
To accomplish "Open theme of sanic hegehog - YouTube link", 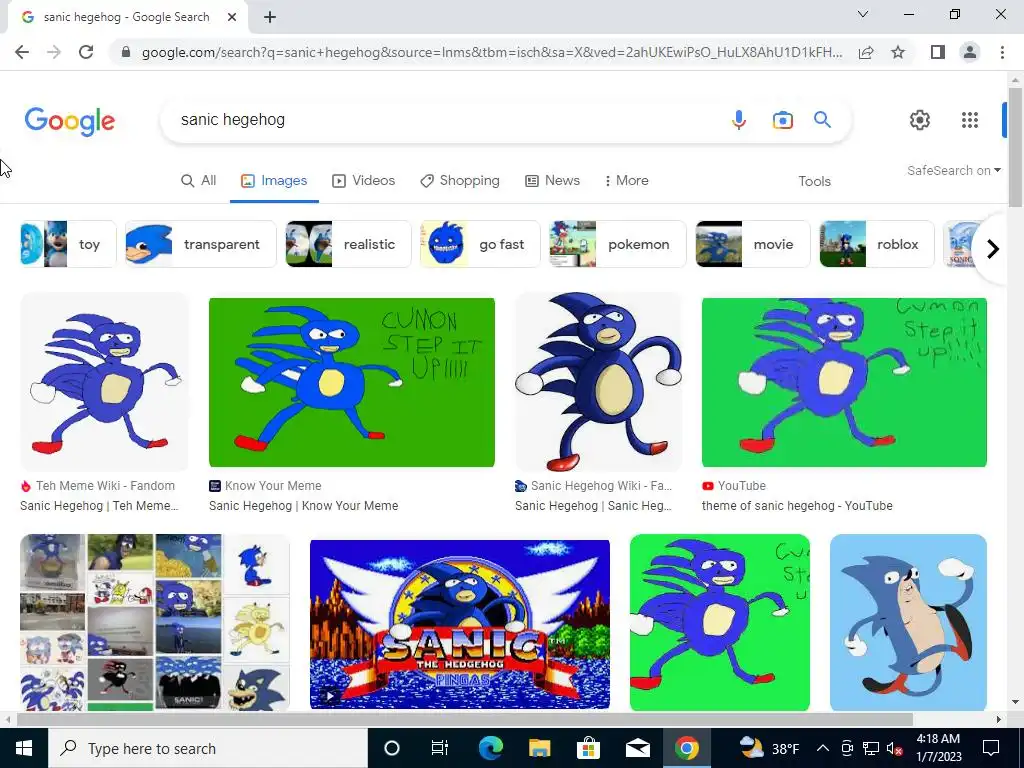I will pyautogui.click(x=797, y=505).
